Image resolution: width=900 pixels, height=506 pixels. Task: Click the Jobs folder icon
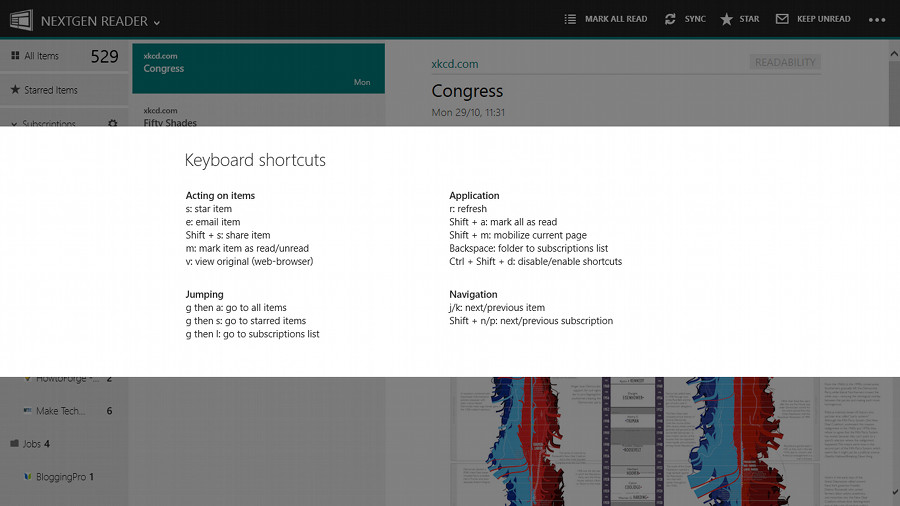tap(14, 443)
